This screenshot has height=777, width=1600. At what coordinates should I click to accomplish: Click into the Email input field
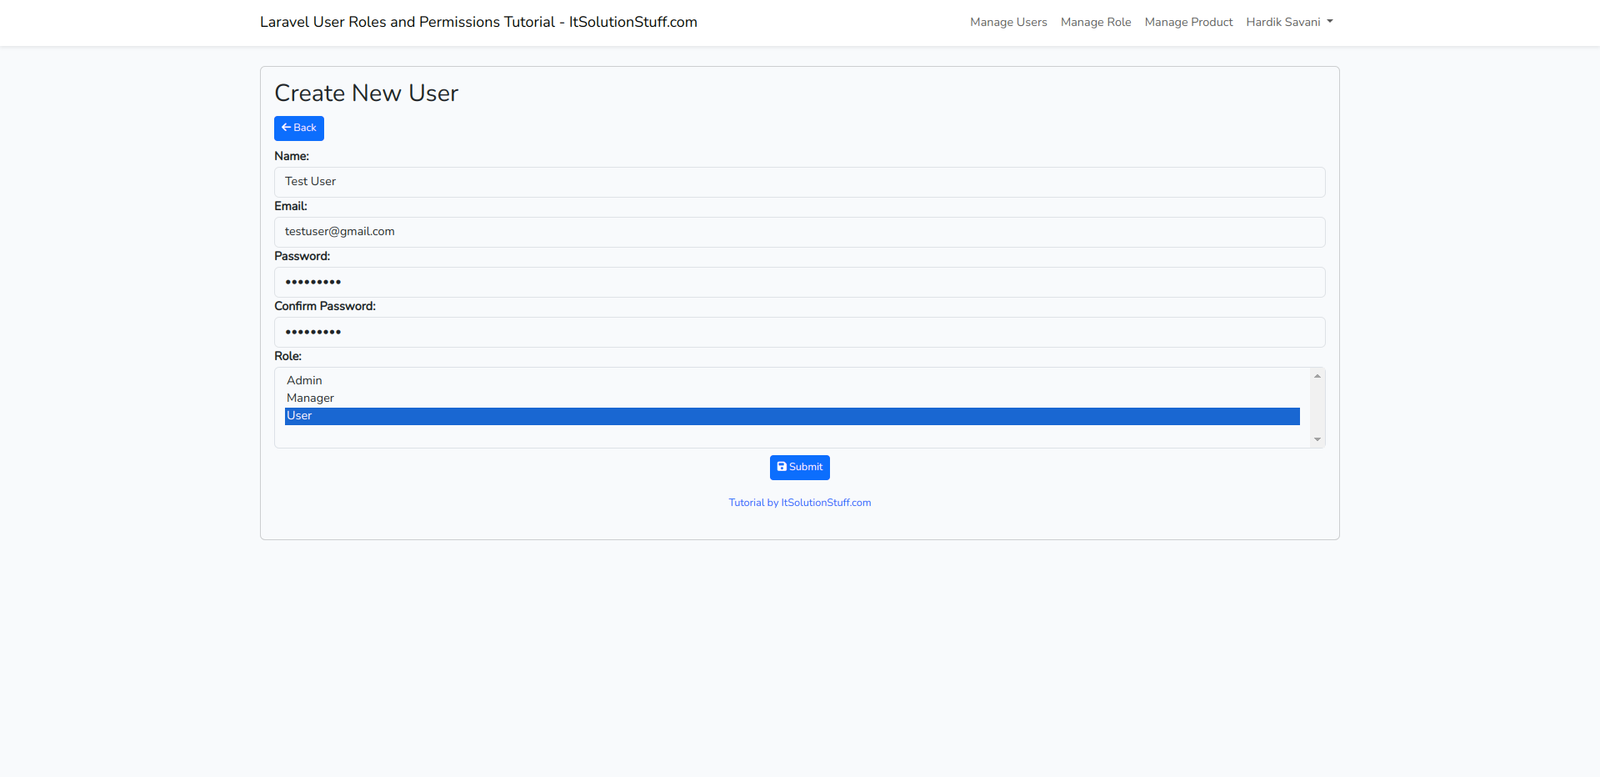click(x=799, y=232)
